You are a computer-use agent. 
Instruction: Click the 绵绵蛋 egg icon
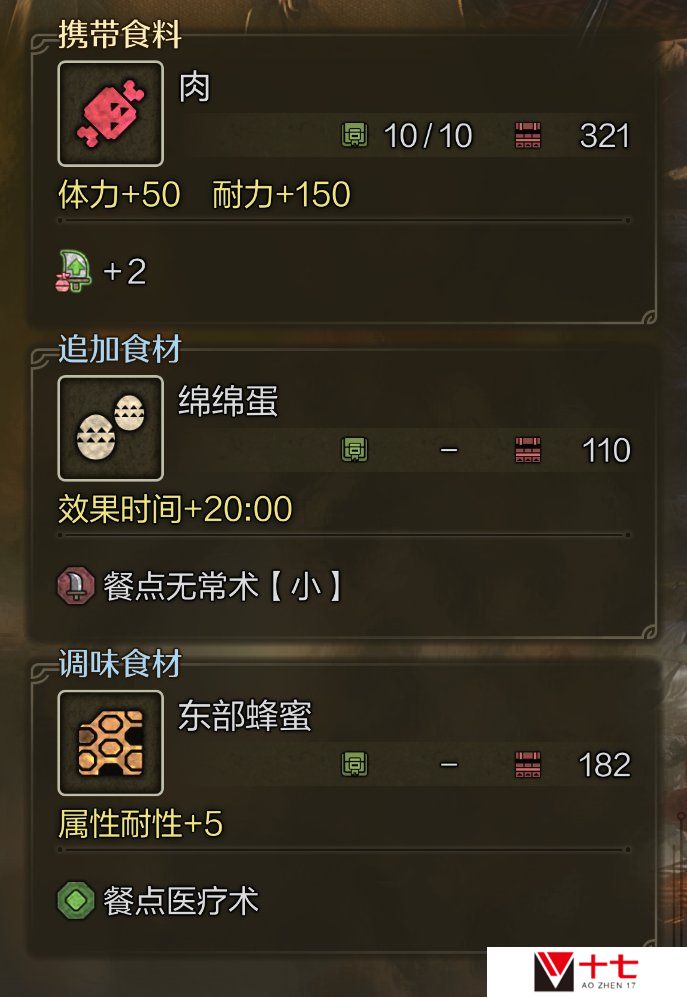pos(111,428)
